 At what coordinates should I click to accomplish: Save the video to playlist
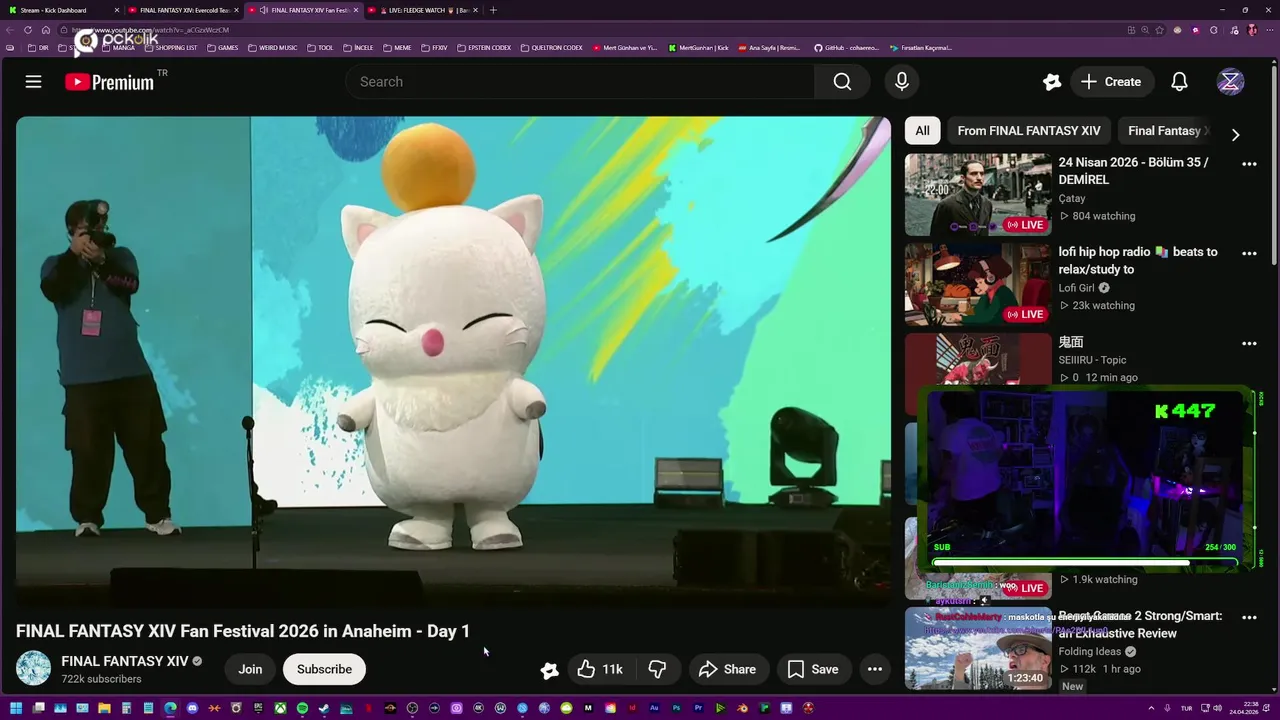tap(813, 669)
